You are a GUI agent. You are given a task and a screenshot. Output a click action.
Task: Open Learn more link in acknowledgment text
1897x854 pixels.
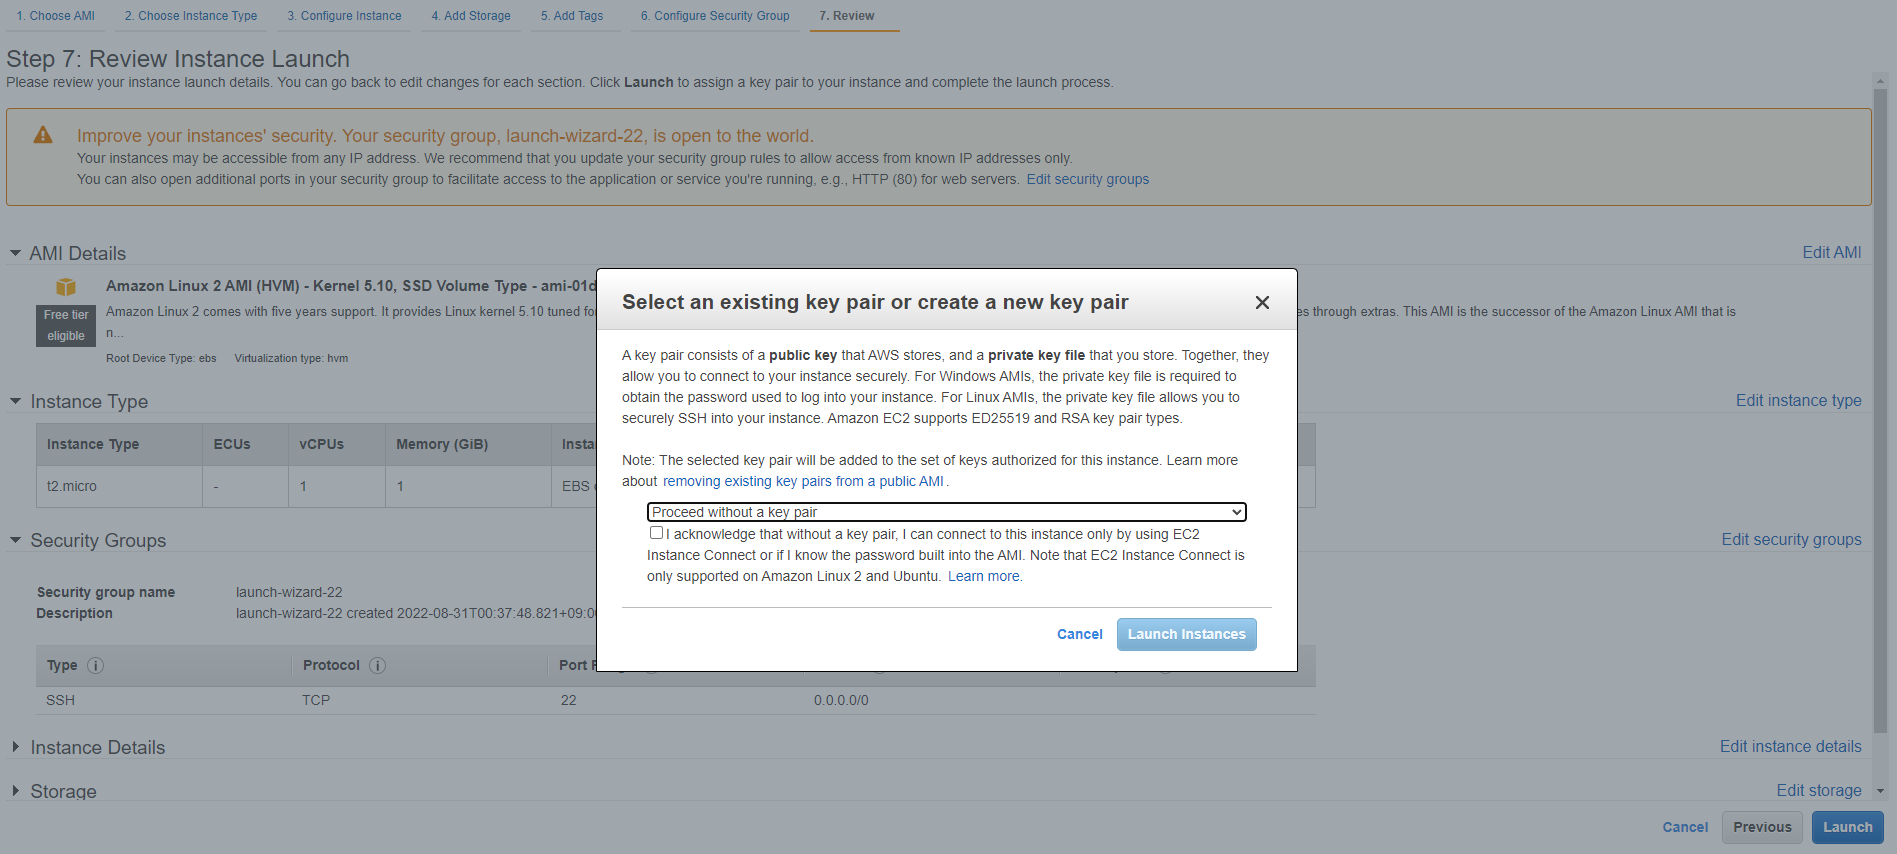(984, 576)
